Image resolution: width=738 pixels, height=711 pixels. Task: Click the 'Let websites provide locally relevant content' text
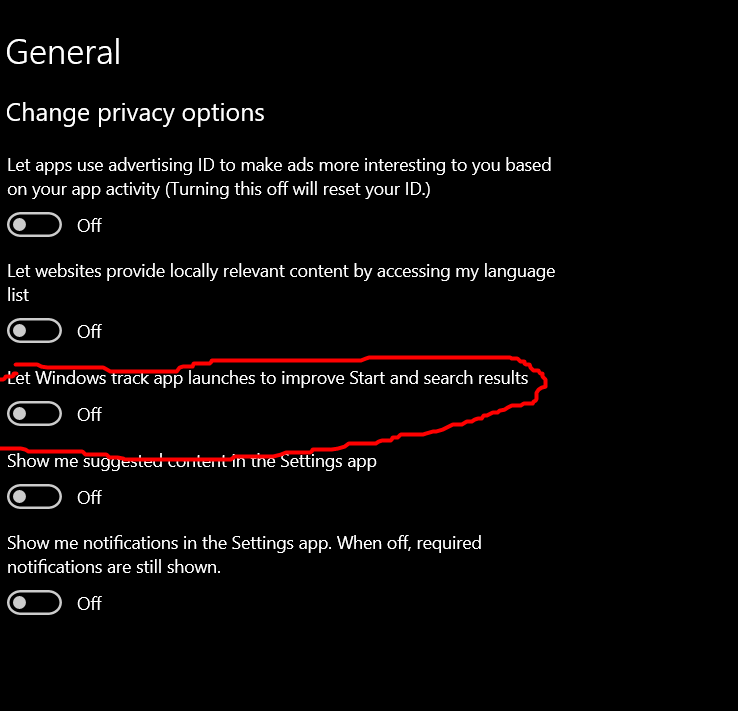pyautogui.click(x=281, y=272)
